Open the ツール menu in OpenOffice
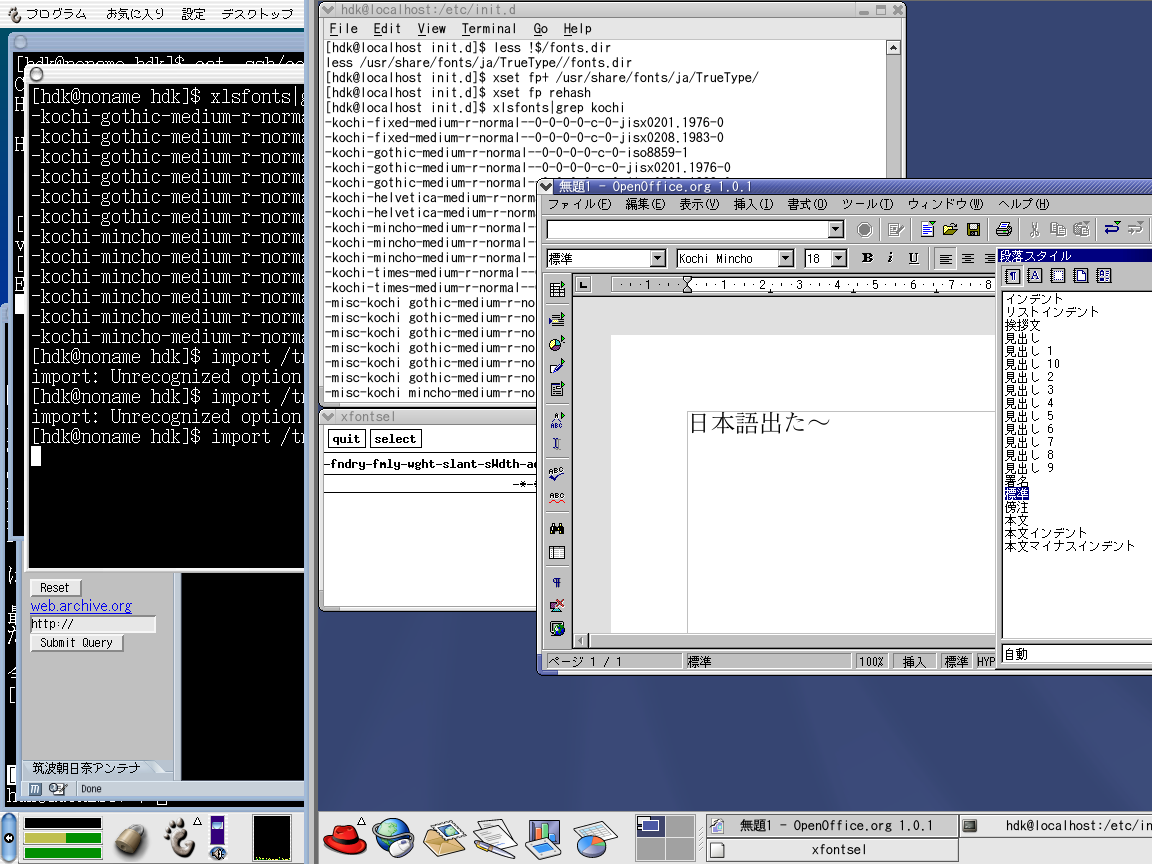The height and width of the screenshot is (864, 1152). [x=867, y=204]
